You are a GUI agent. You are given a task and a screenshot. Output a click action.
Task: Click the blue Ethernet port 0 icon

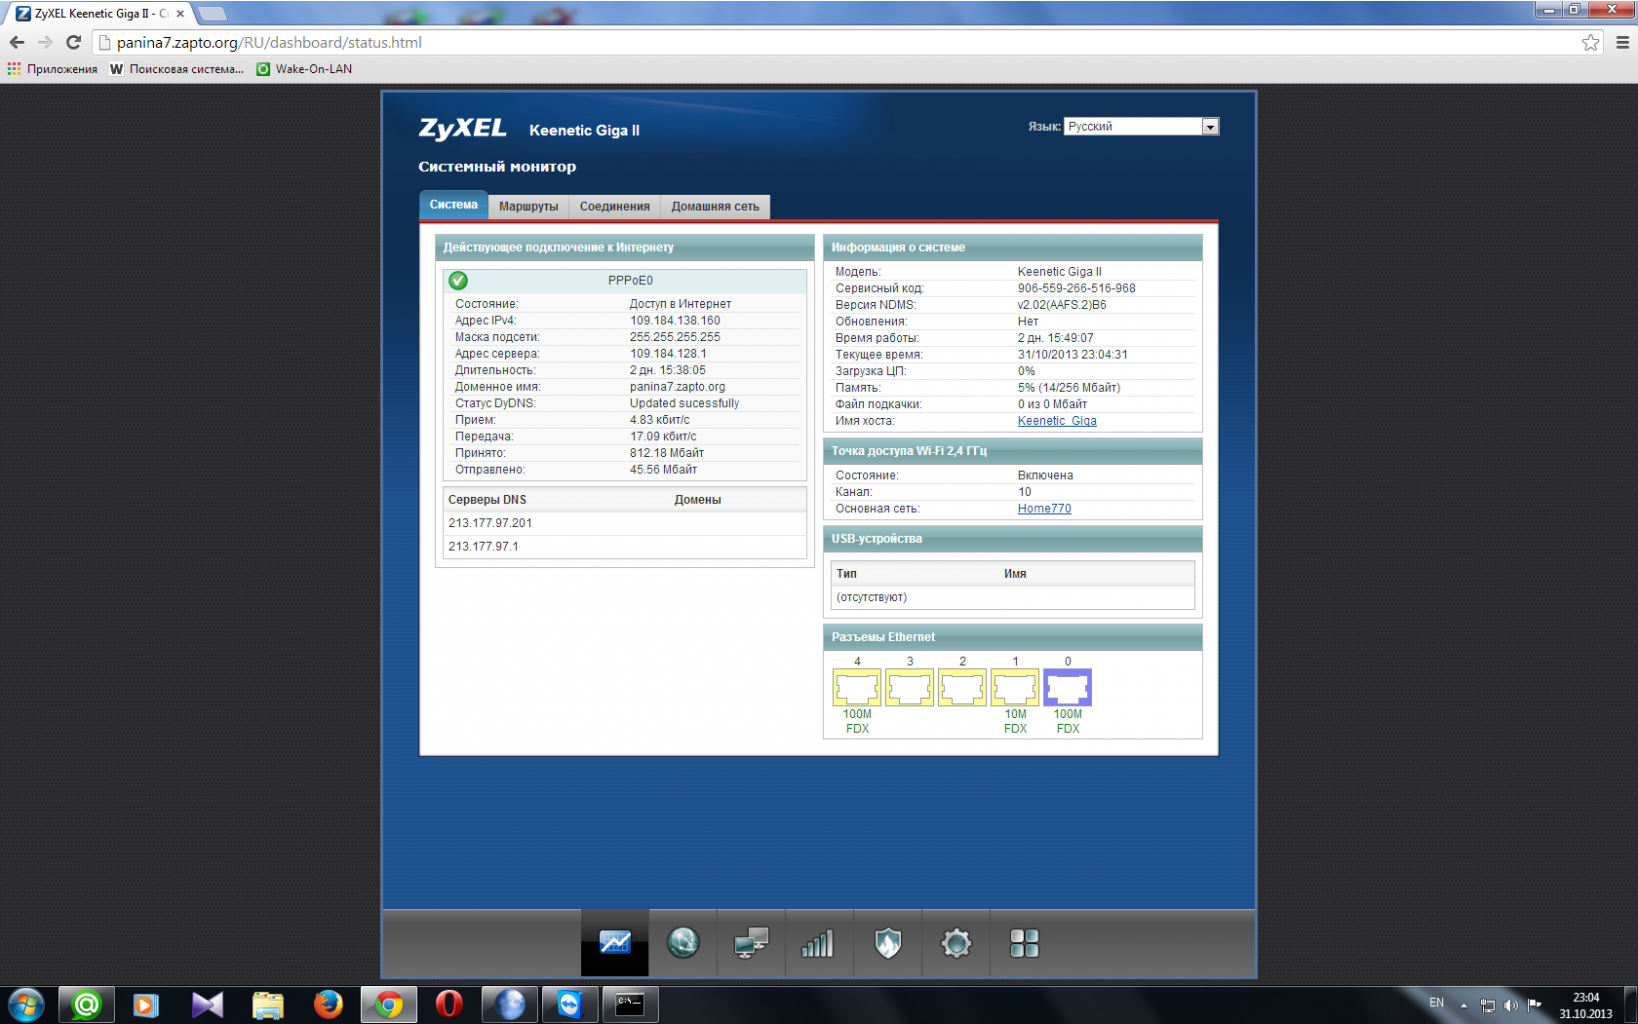click(x=1067, y=688)
